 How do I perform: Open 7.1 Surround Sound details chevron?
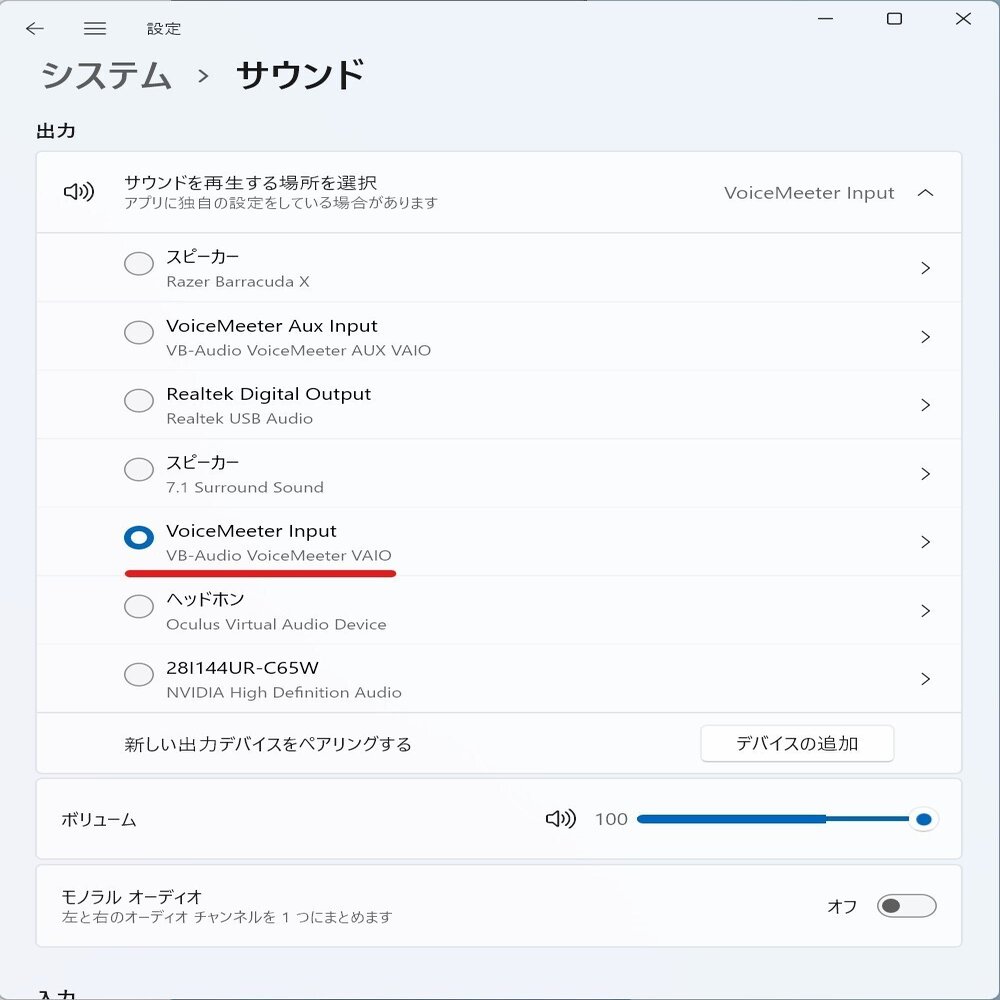click(x=925, y=474)
